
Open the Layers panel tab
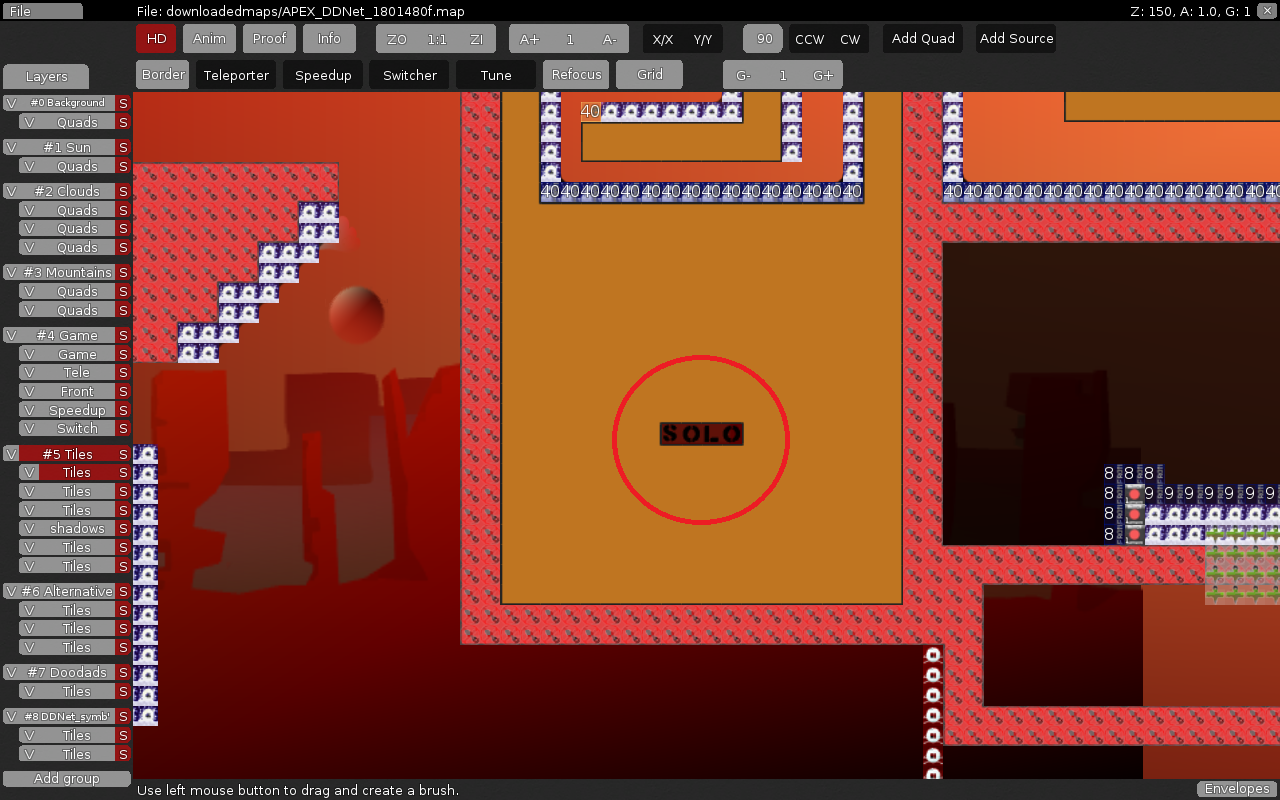(46, 76)
